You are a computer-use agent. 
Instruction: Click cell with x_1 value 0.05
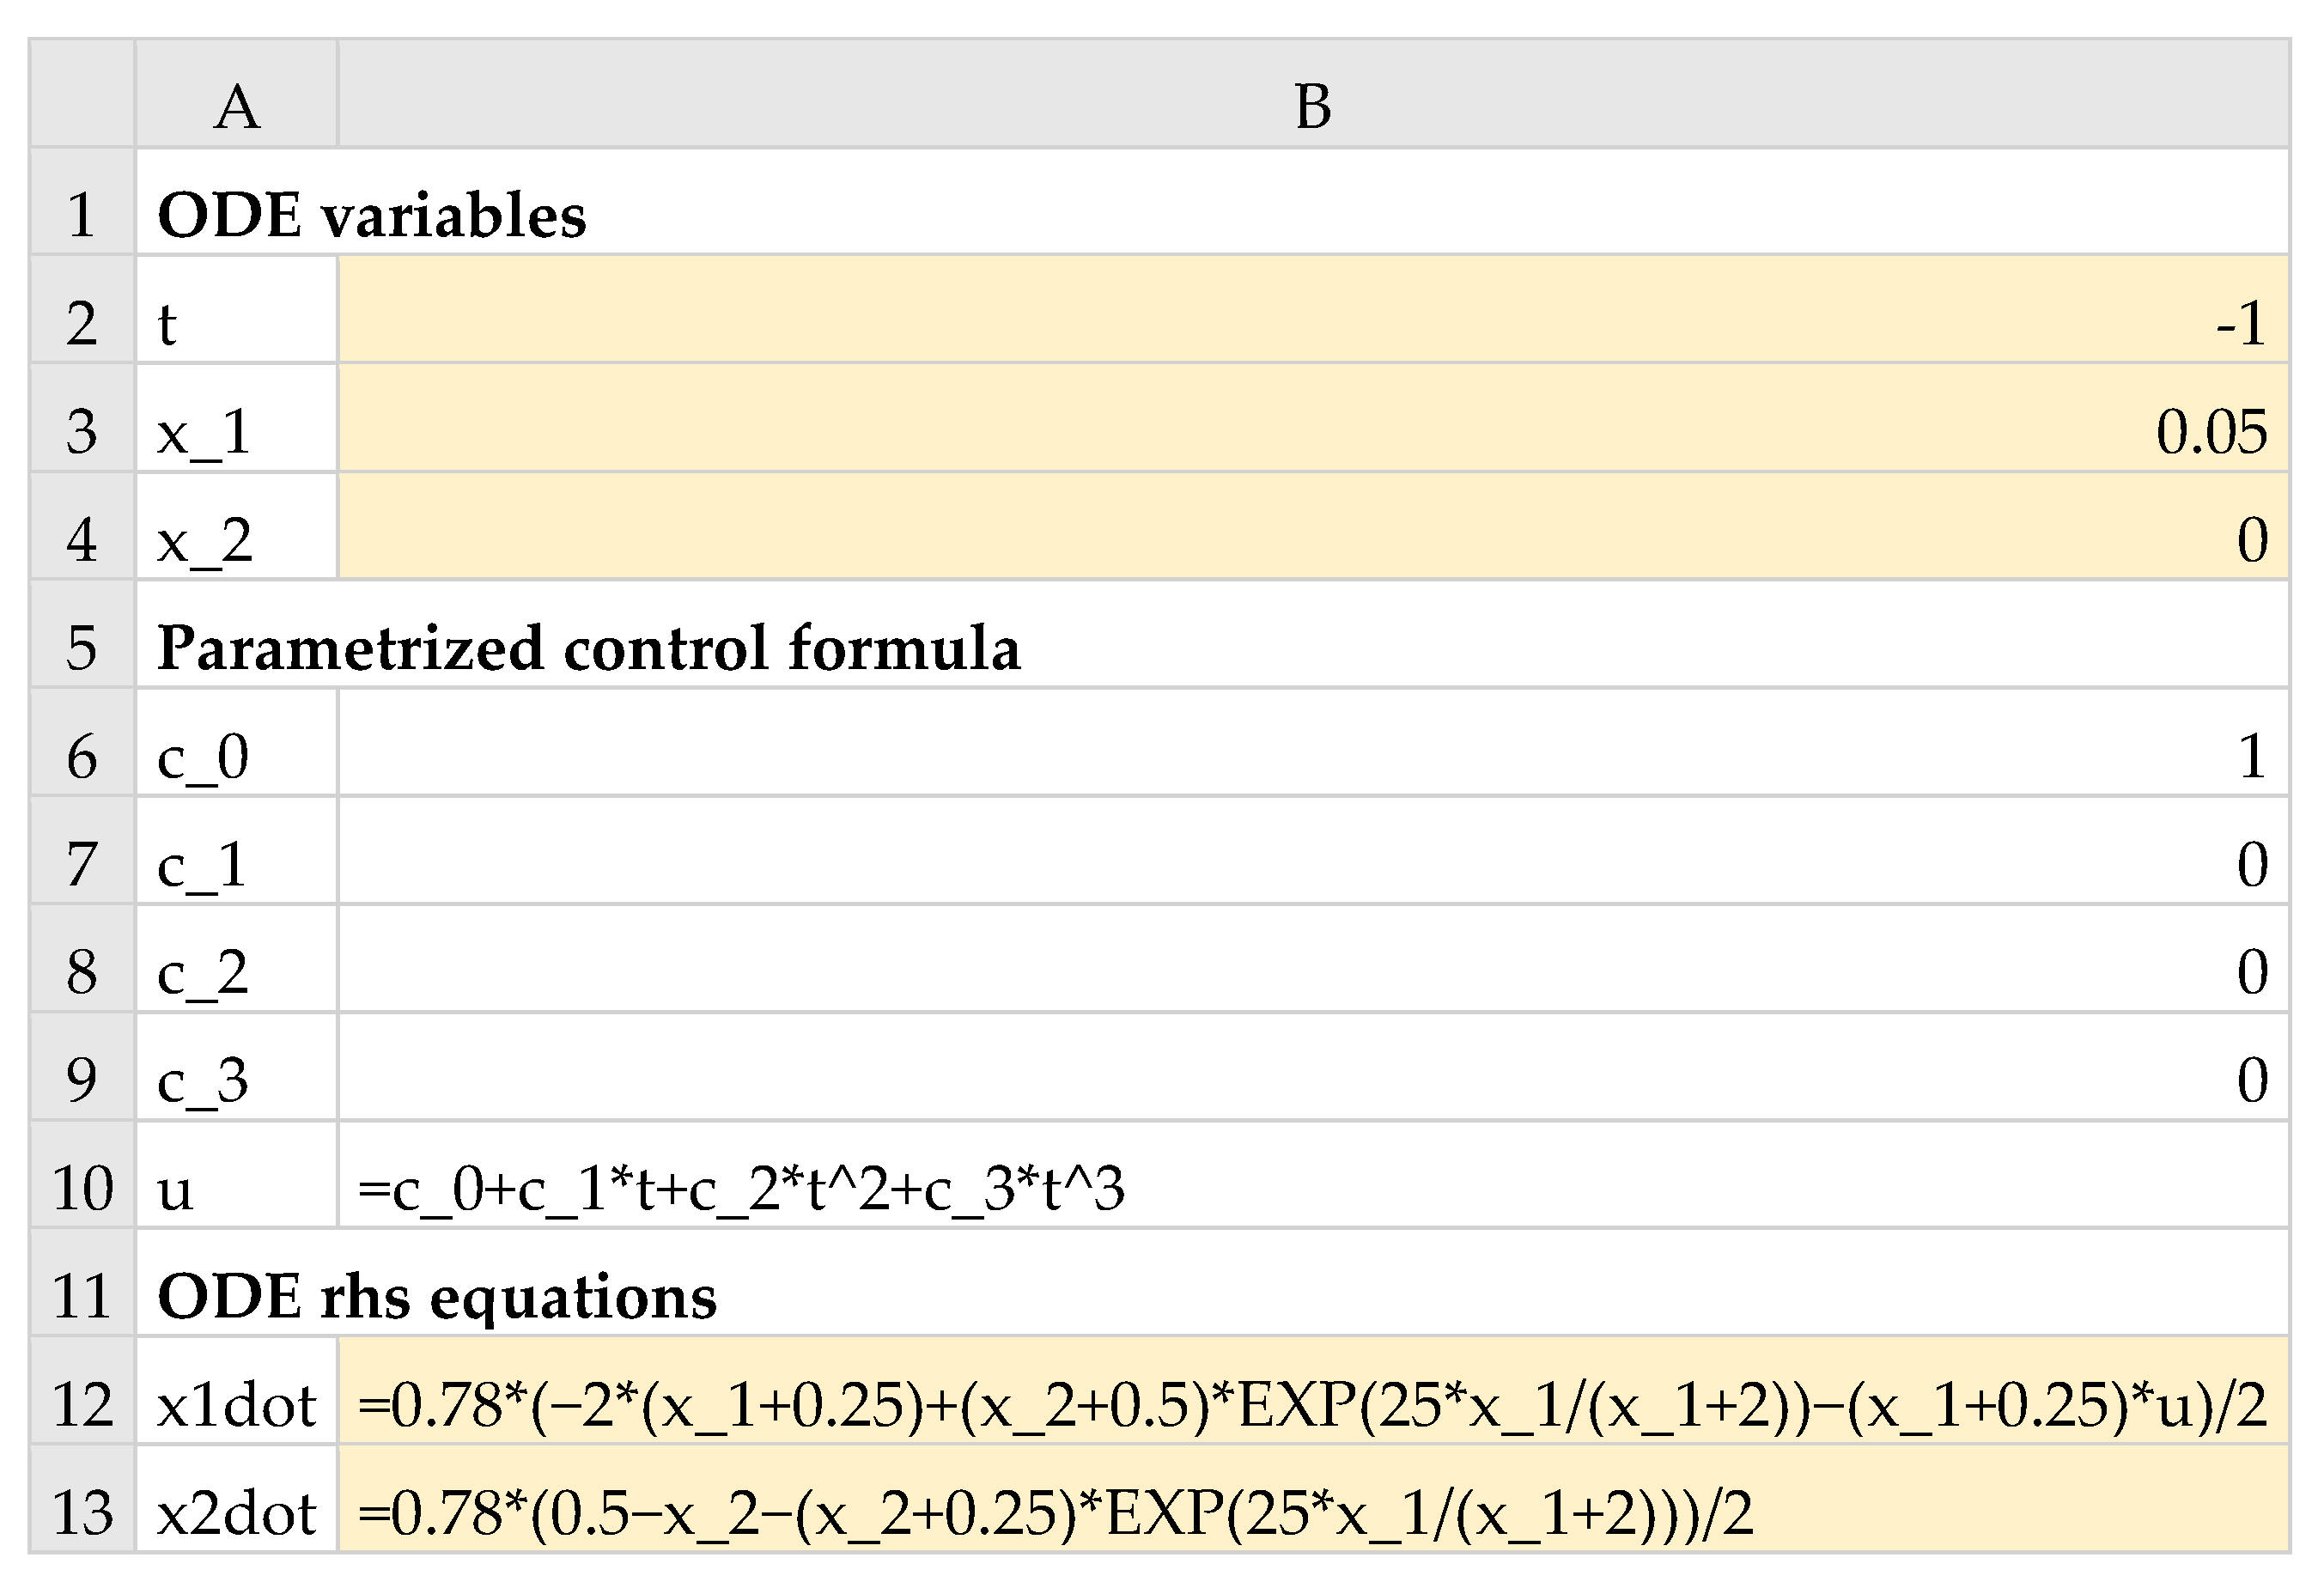(1312, 431)
